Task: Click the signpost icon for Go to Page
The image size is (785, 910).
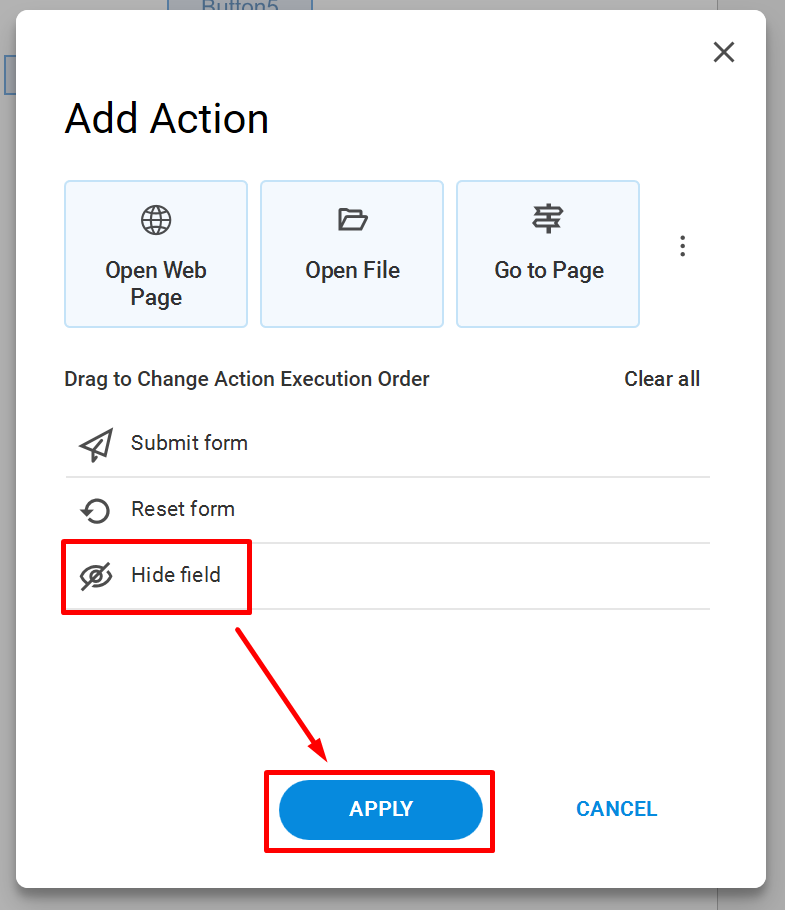Action: 548,218
